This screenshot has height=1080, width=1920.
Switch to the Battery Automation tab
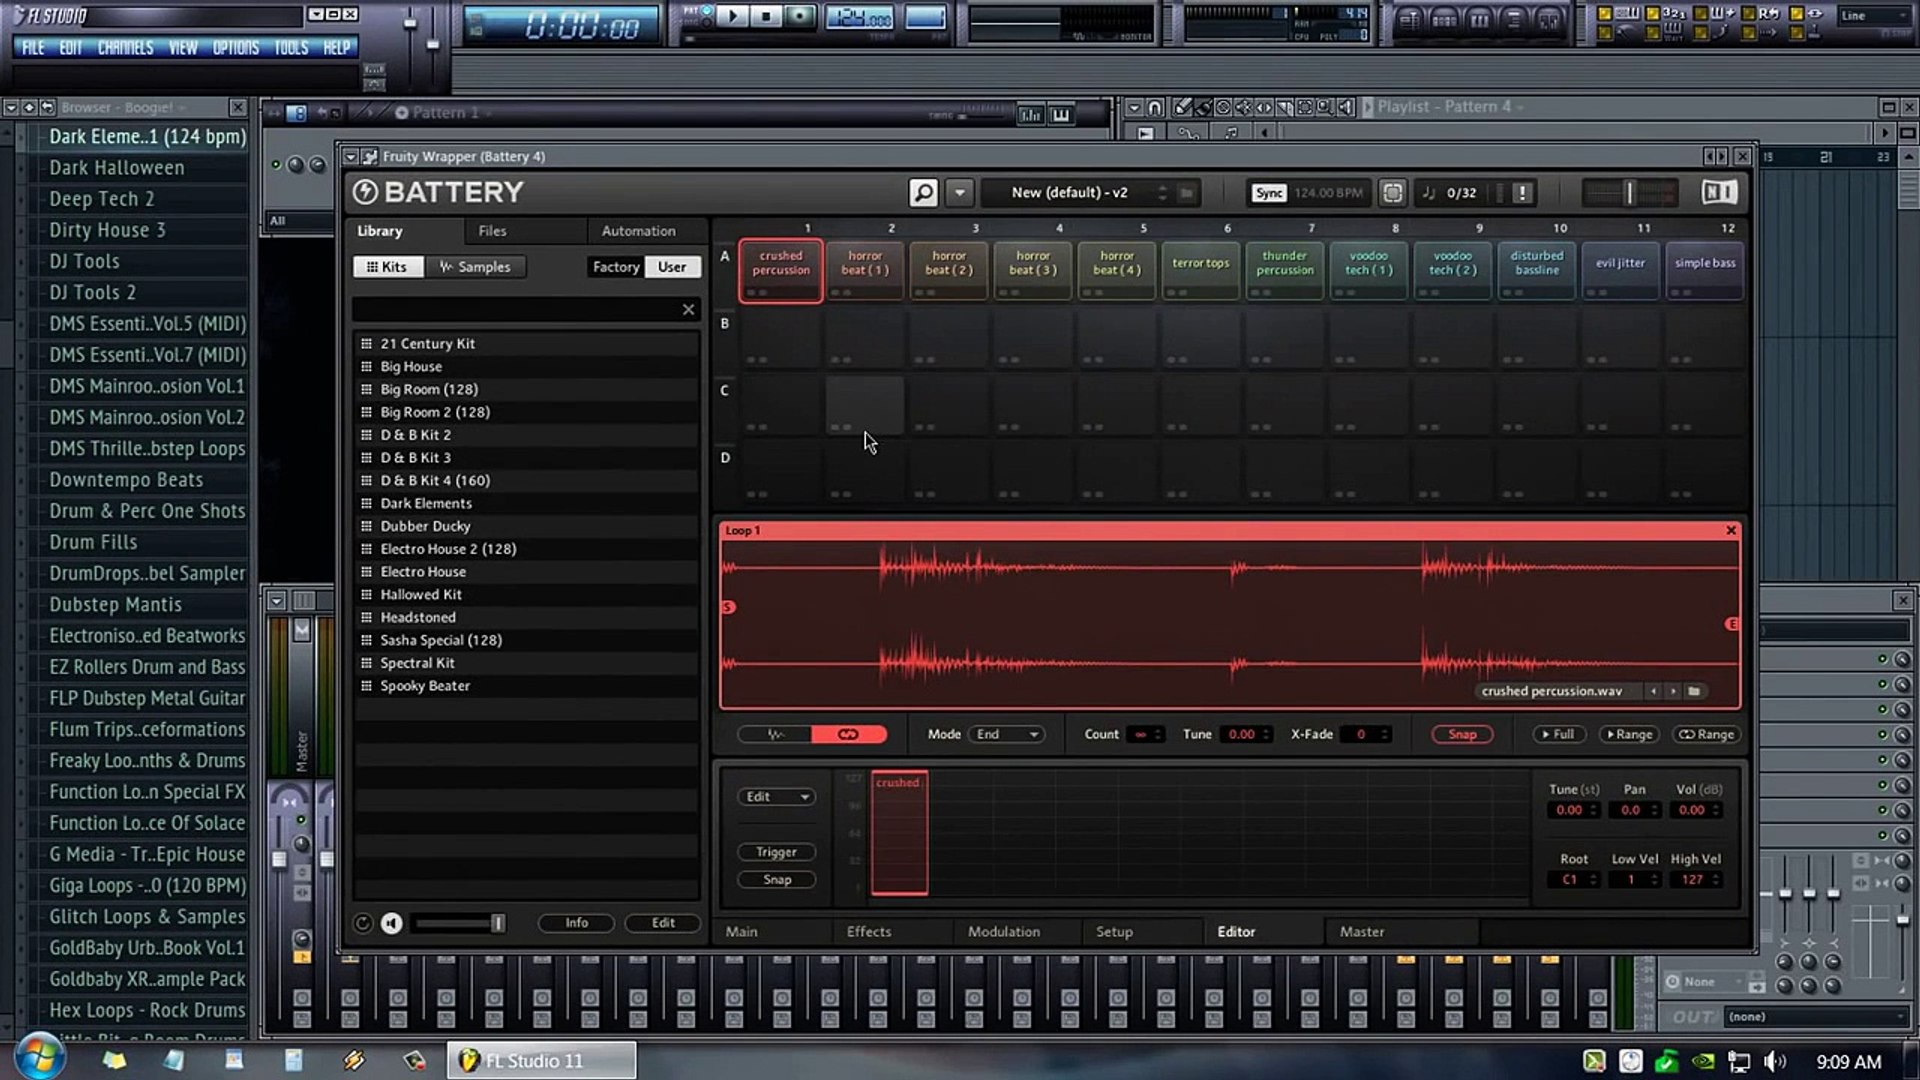click(x=638, y=231)
